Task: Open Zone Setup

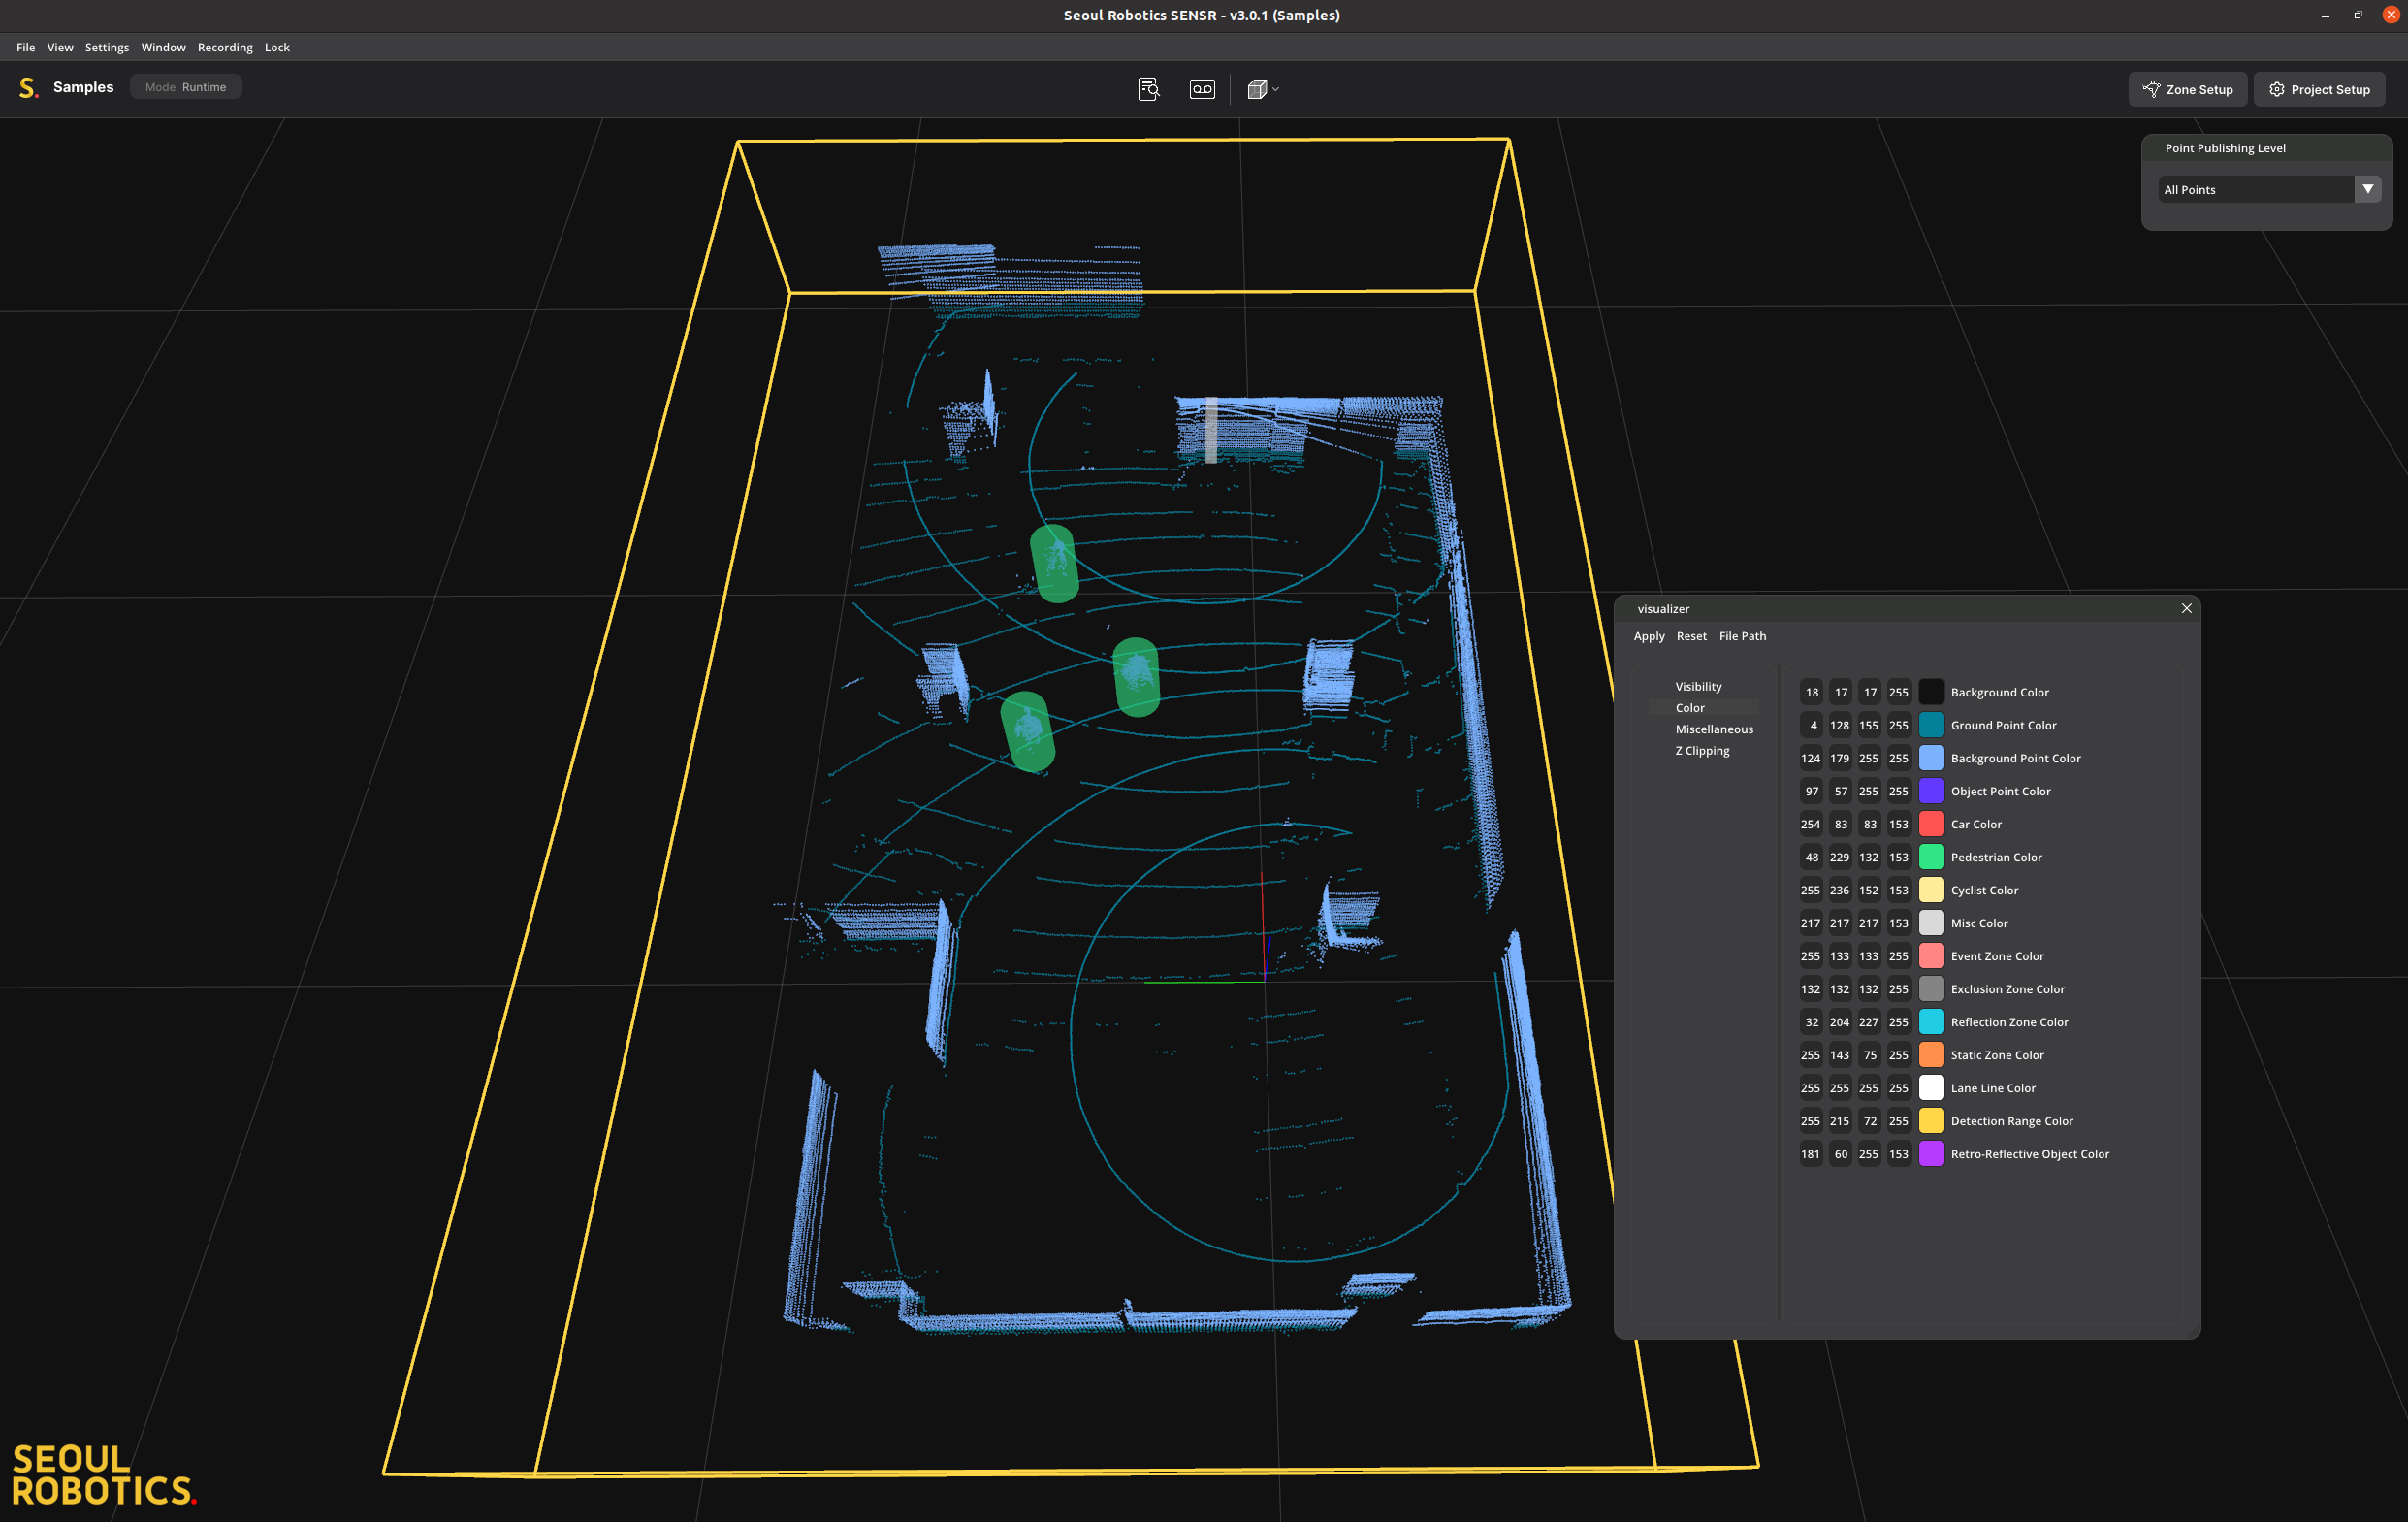Action: coord(2188,89)
